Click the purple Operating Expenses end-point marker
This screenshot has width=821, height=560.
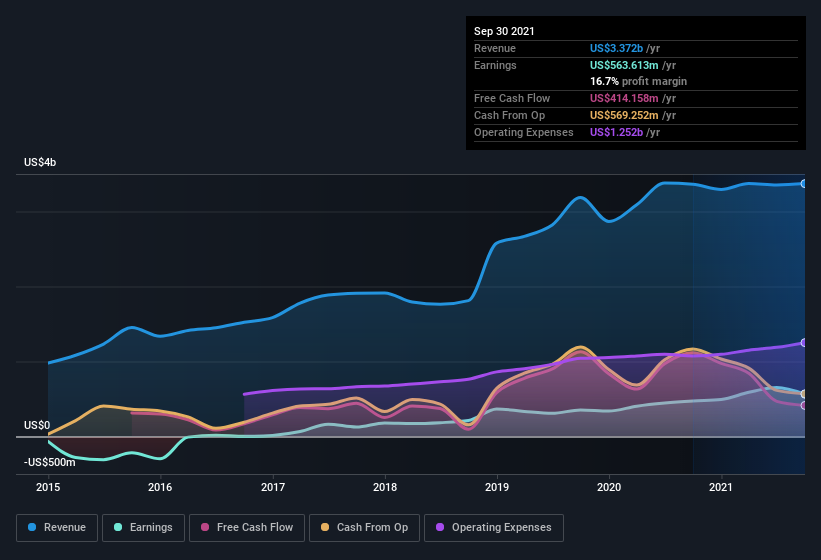click(804, 343)
